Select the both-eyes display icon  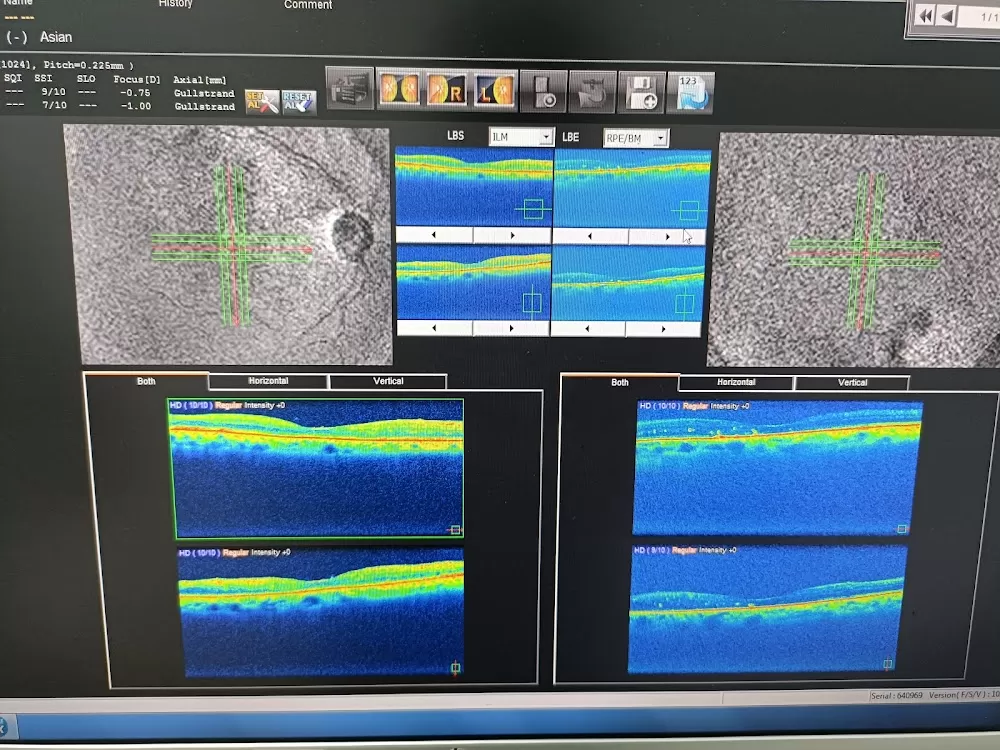pyautogui.click(x=399, y=89)
